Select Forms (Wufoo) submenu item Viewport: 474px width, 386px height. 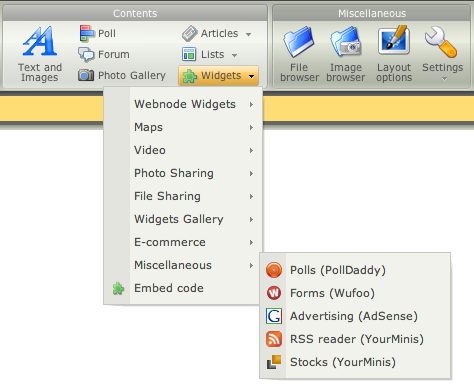(355, 293)
